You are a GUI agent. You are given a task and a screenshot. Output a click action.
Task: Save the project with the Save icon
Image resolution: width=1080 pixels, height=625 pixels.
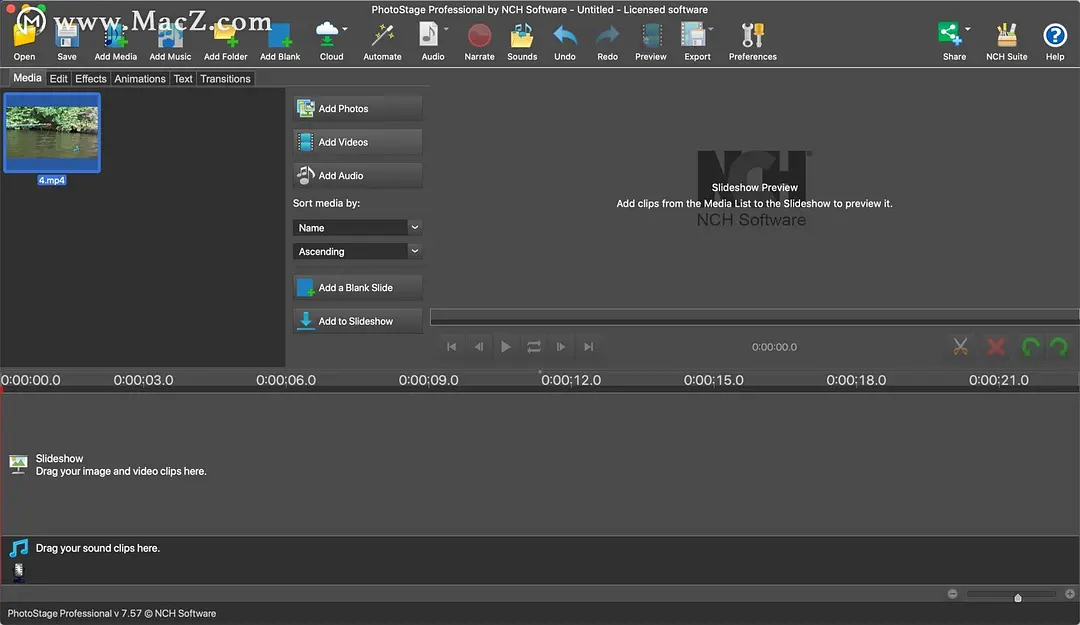[67, 36]
